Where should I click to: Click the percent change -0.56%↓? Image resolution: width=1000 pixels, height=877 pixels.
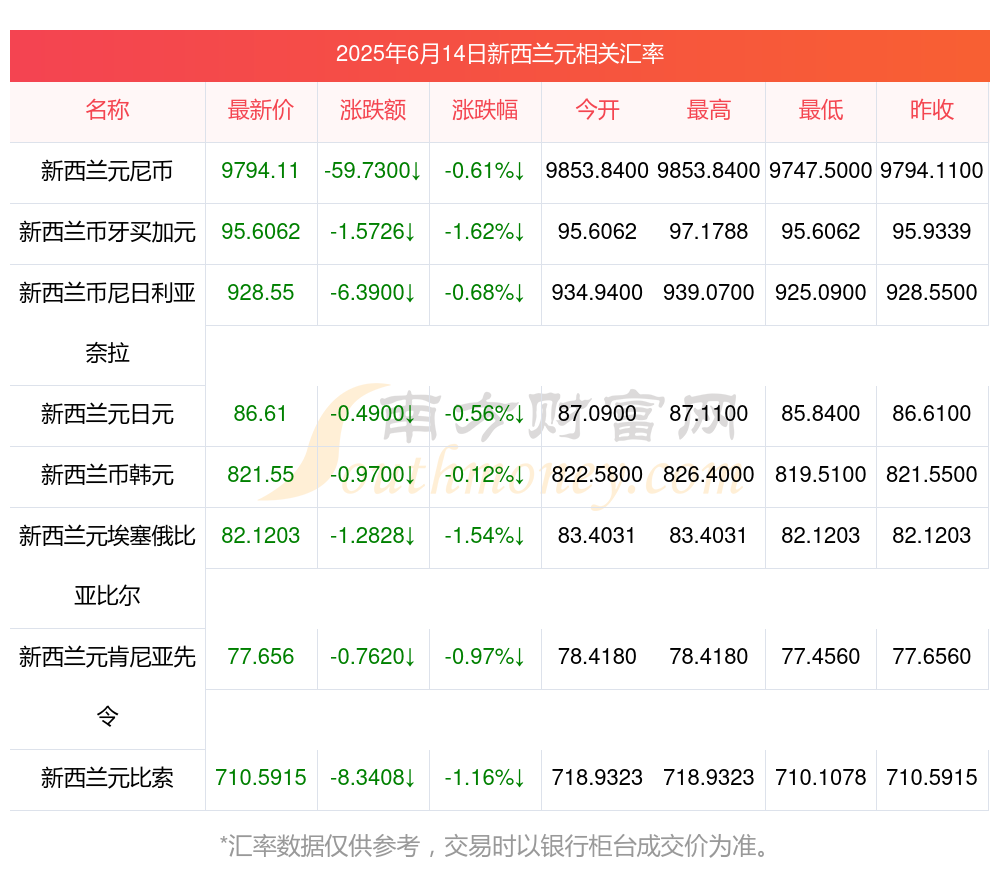point(485,413)
